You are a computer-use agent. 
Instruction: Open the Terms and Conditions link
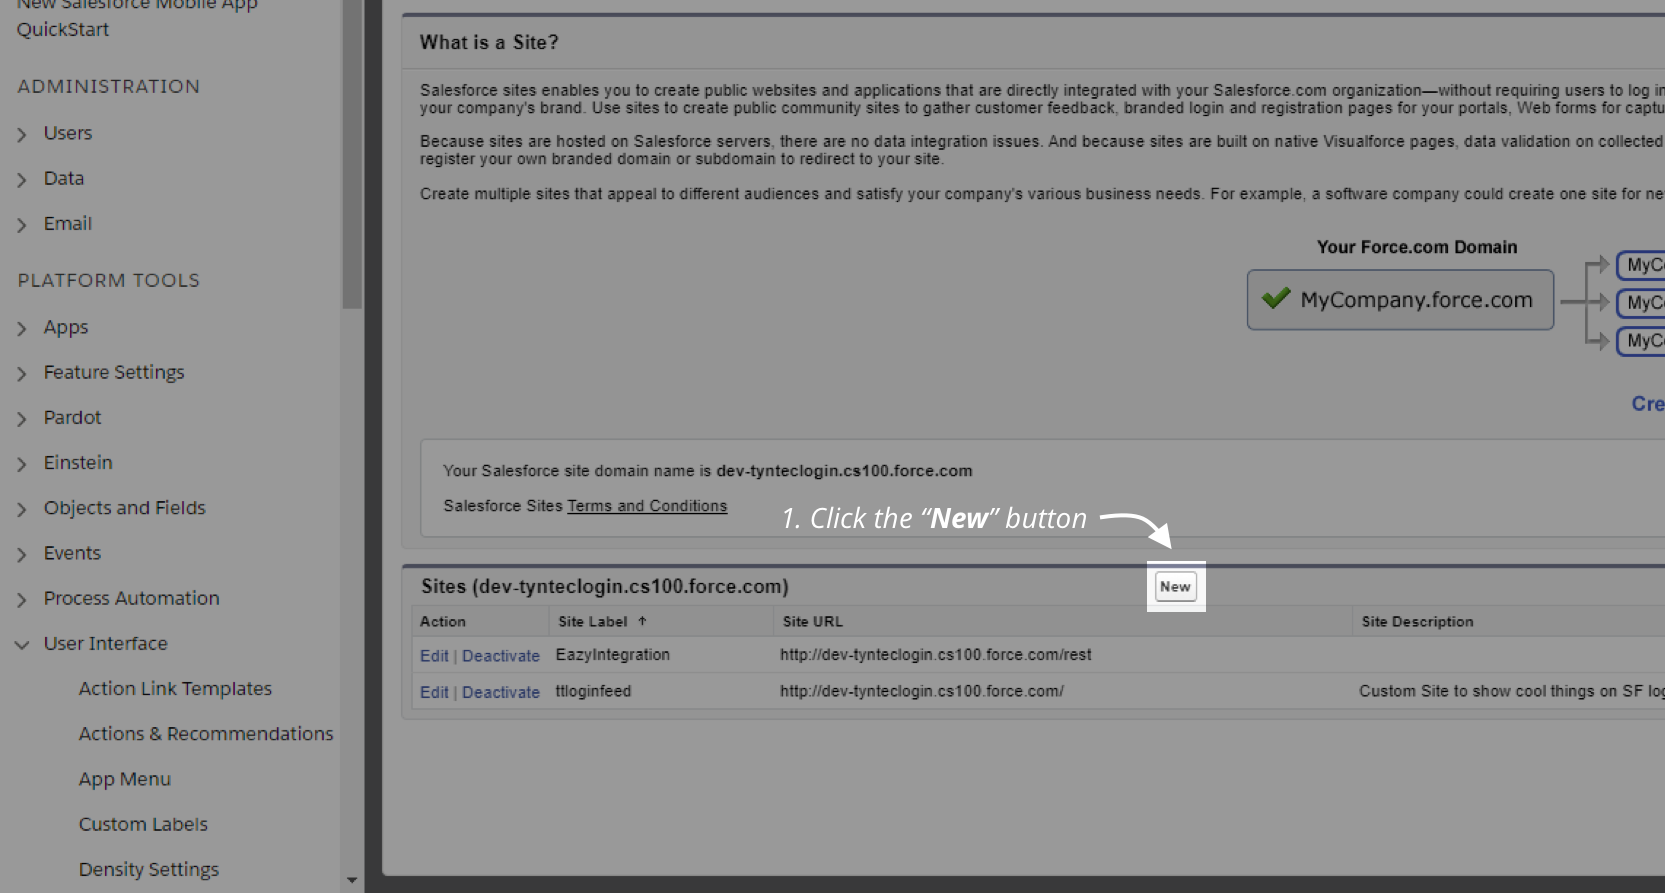[x=647, y=506]
